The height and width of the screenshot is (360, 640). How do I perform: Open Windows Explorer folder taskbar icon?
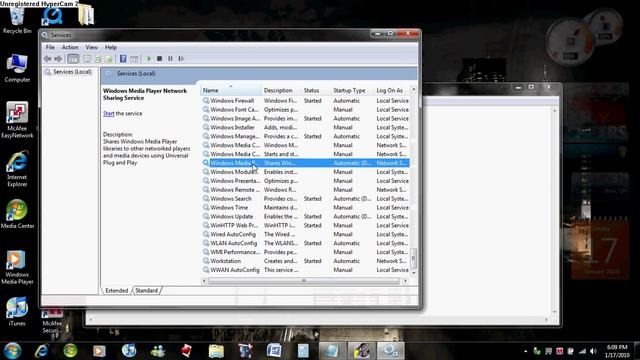click(x=216, y=351)
